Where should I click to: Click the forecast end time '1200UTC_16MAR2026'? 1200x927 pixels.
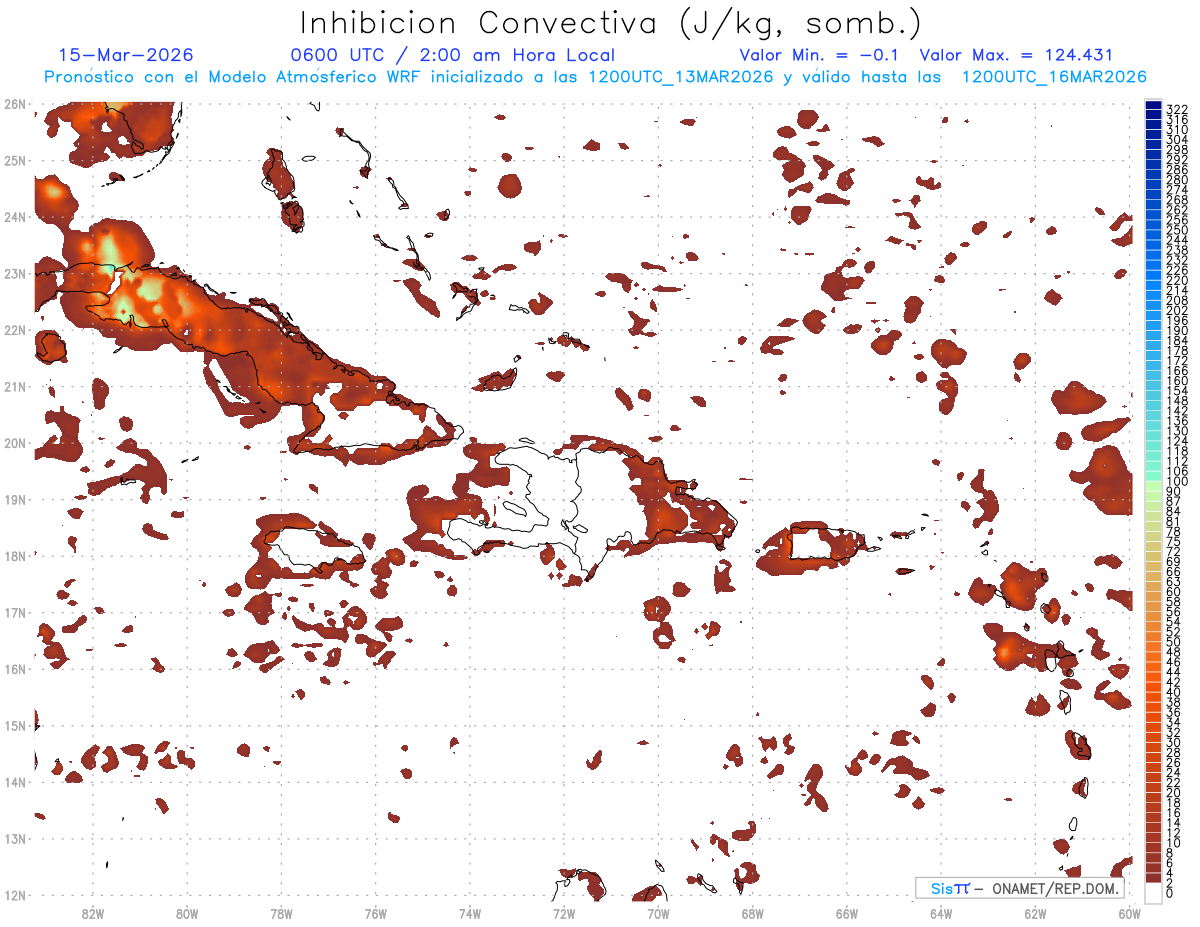click(1053, 77)
